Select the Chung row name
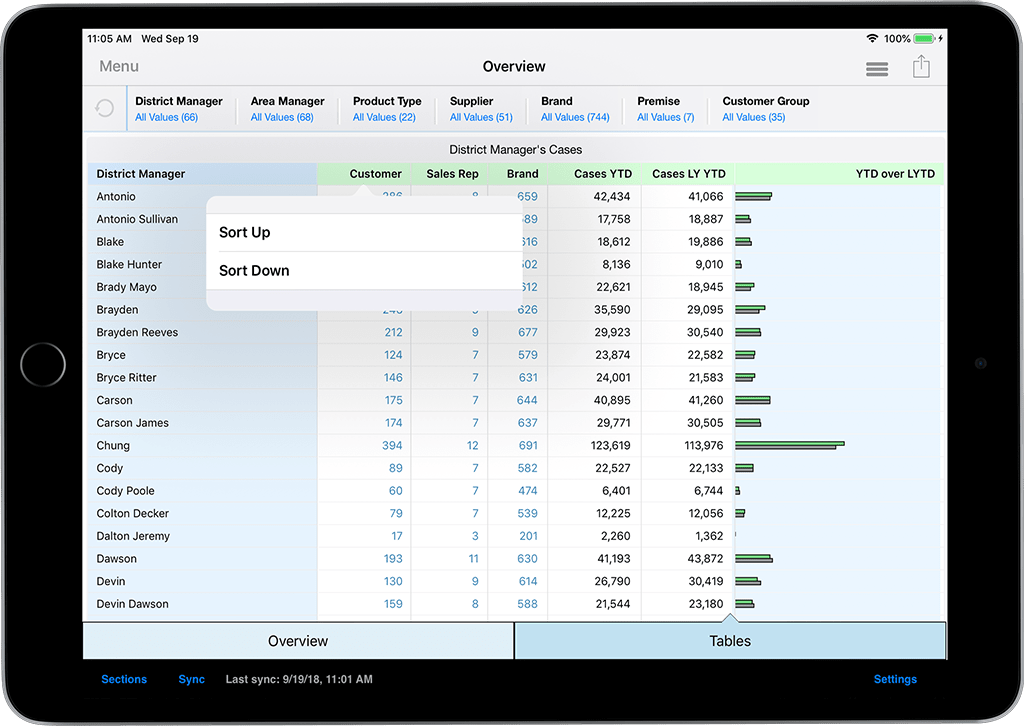Image resolution: width=1024 pixels, height=726 pixels. pyautogui.click(x=113, y=445)
